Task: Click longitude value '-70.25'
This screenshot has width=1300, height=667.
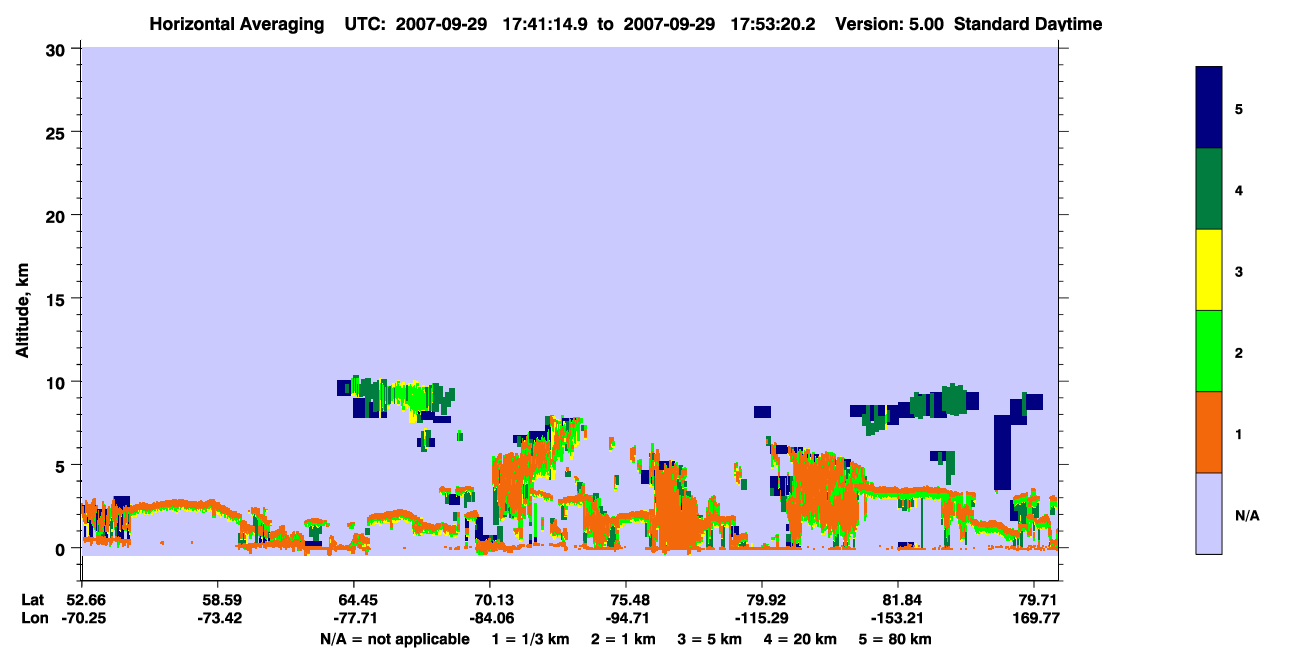Action: click(82, 618)
